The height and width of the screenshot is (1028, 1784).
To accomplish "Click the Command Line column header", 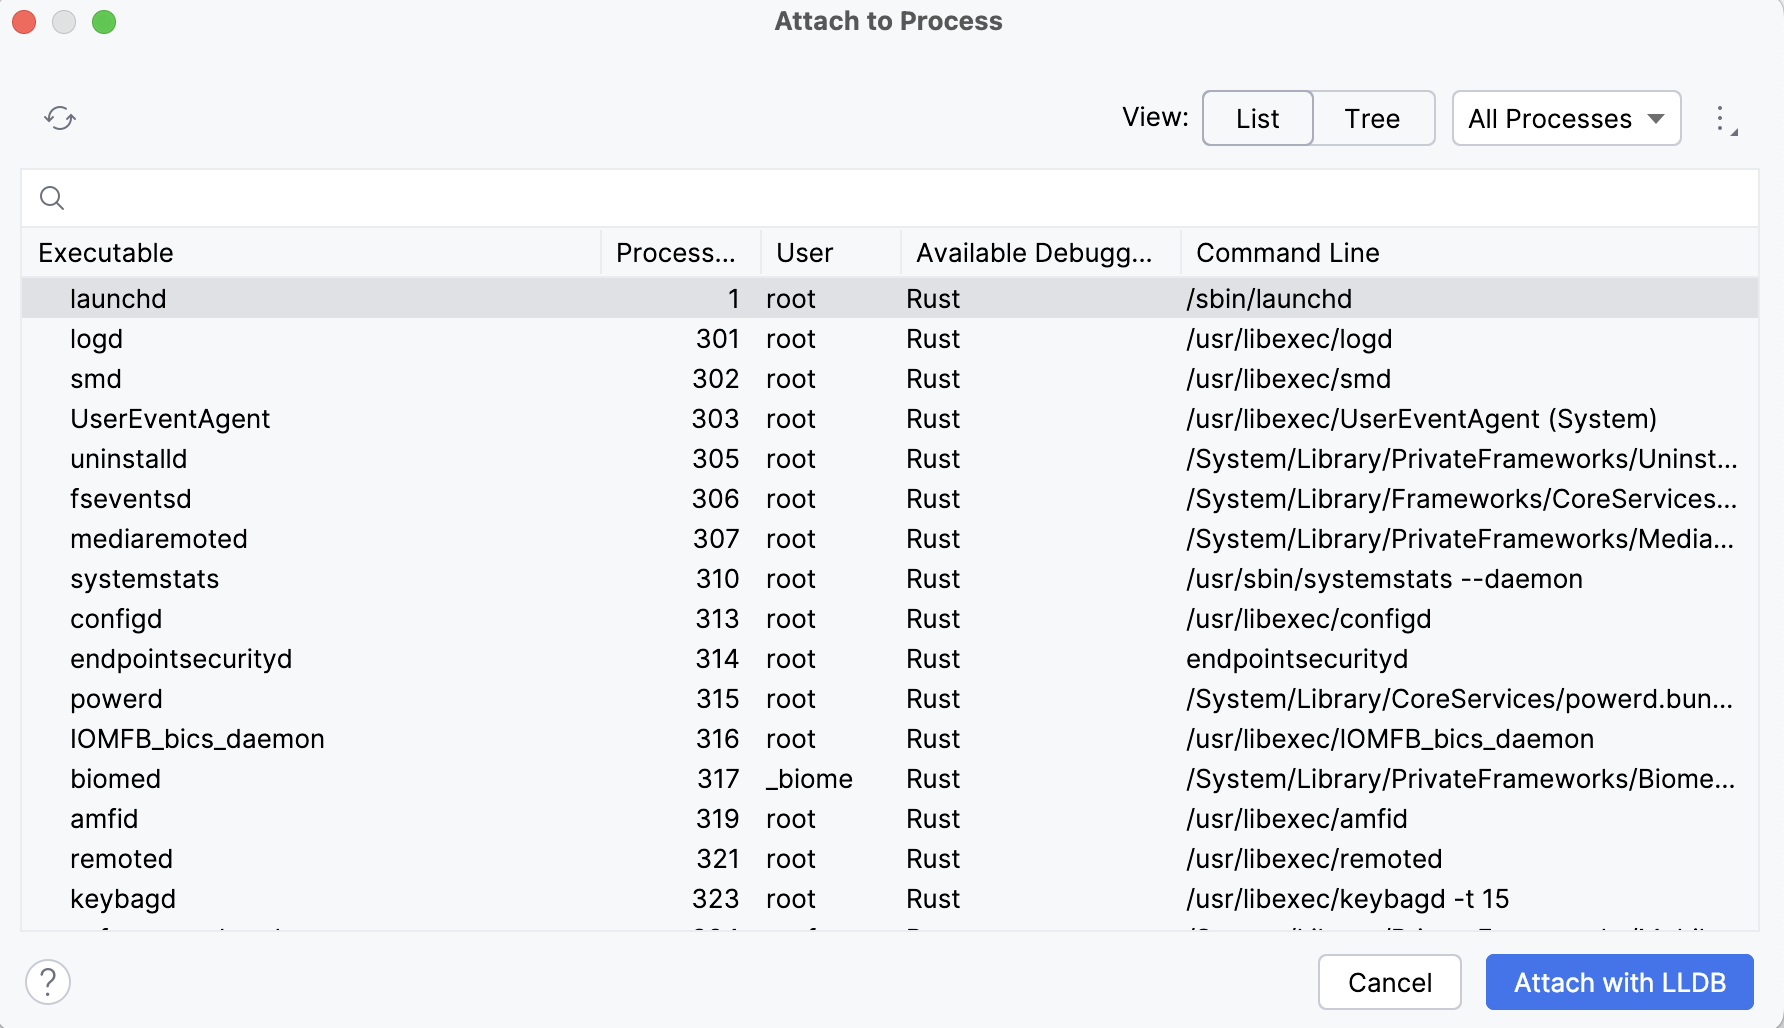I will point(1287,252).
